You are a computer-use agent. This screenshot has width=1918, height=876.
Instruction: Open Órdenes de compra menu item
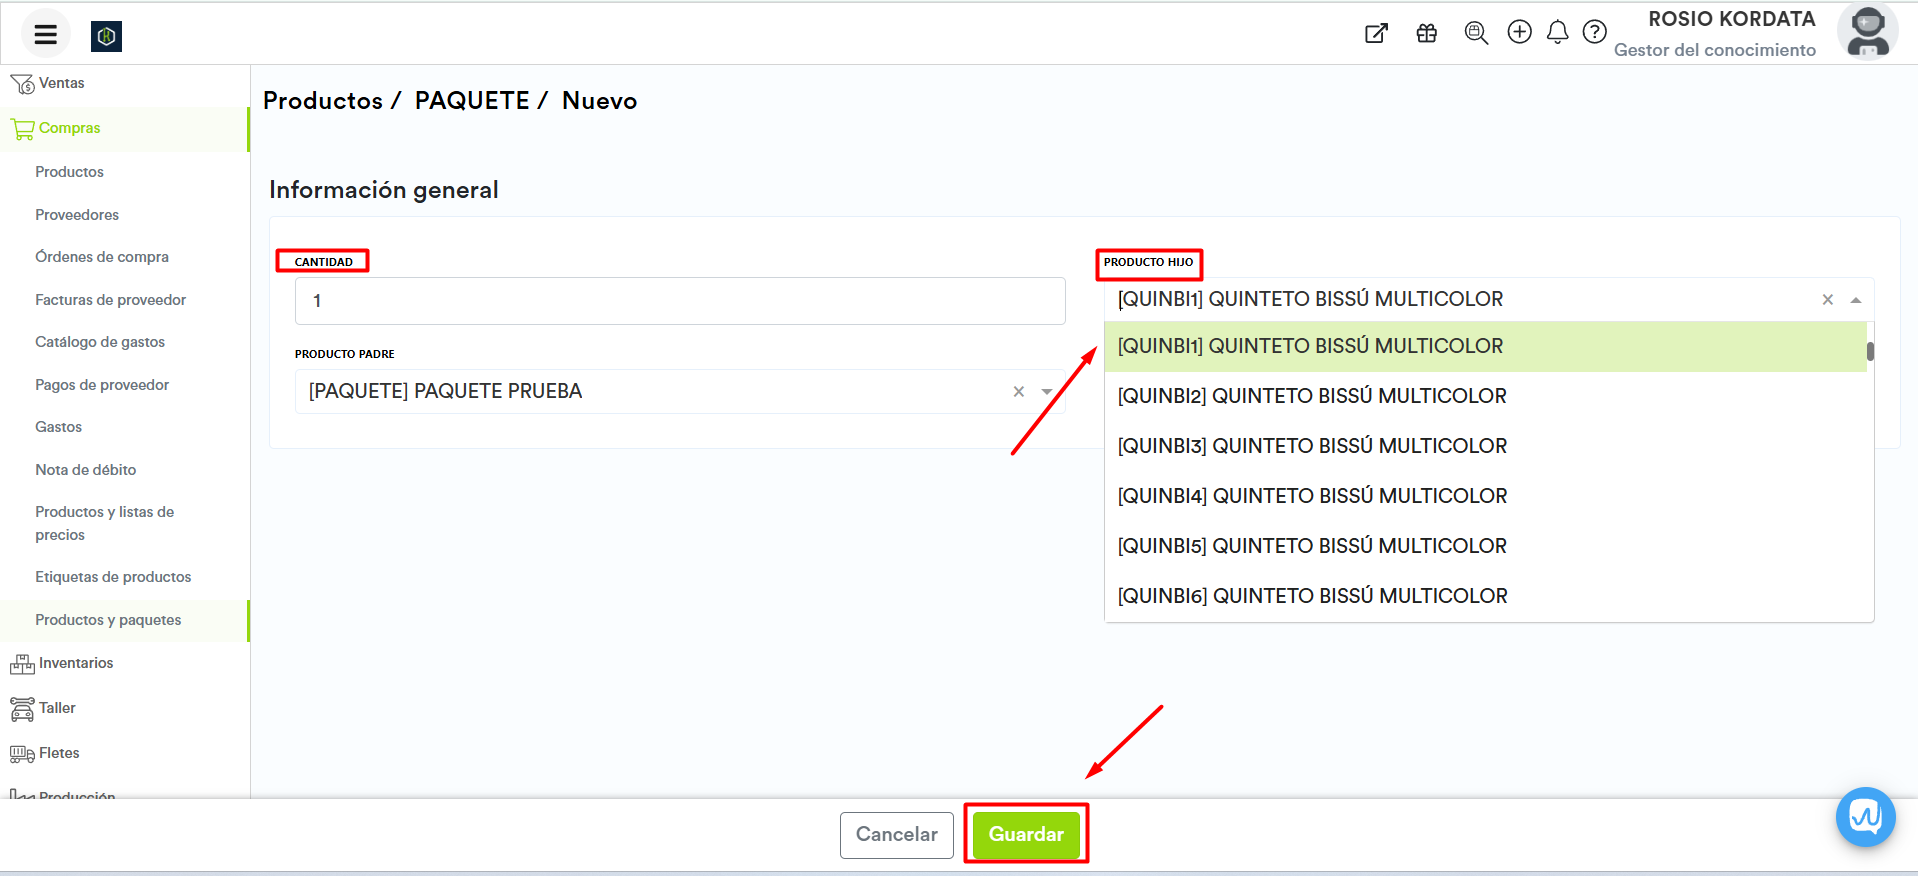[102, 257]
